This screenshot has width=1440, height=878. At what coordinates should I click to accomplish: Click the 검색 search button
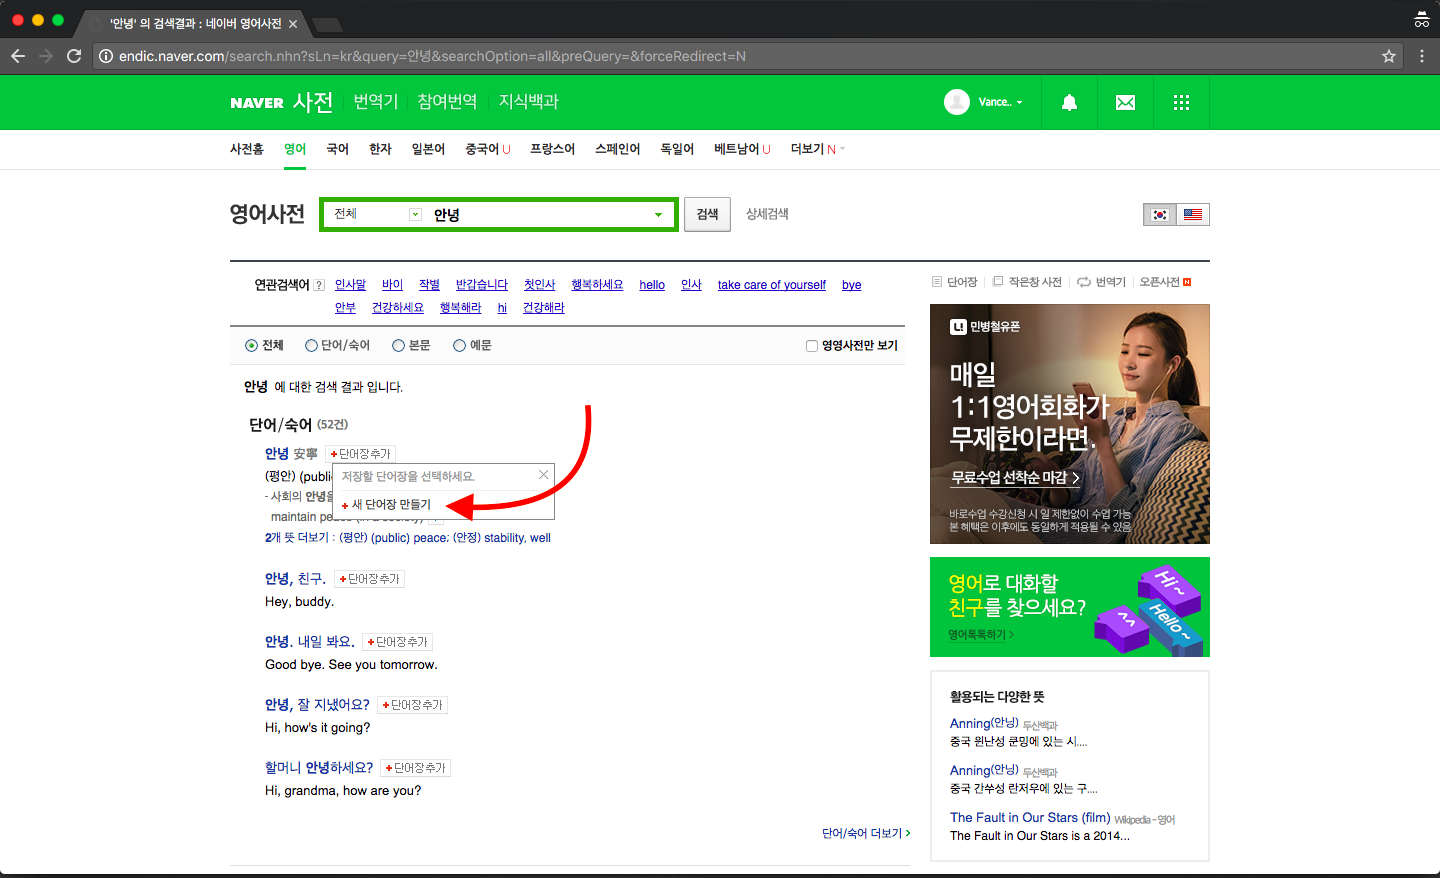tap(708, 214)
